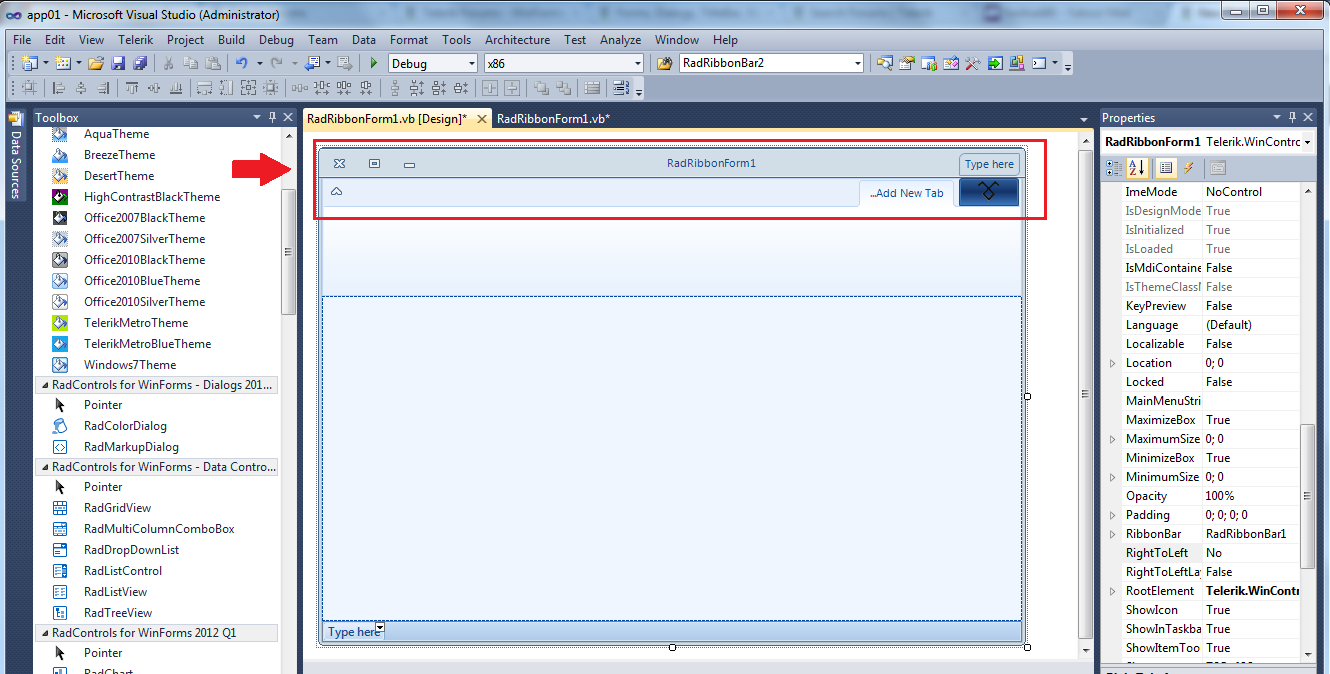Click the Undo arrow icon

click(242, 63)
